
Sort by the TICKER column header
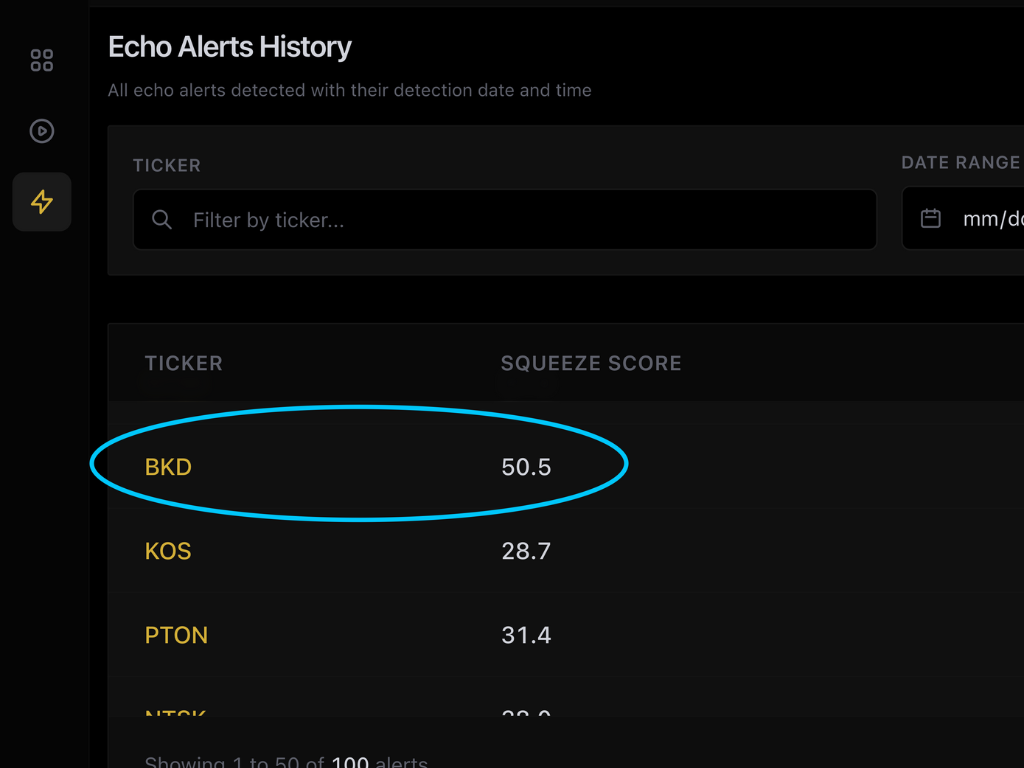[x=184, y=363]
